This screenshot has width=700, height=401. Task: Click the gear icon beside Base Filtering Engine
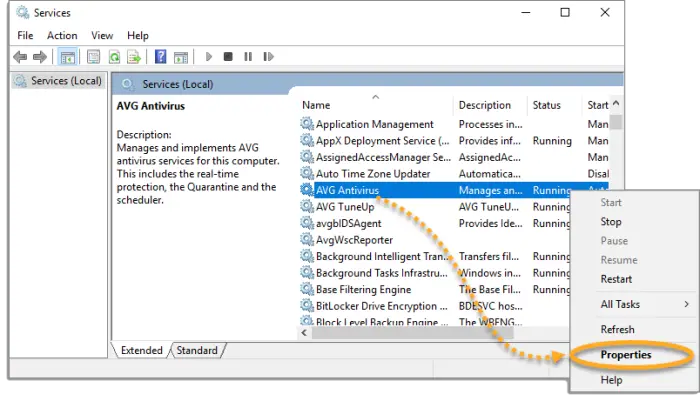pyautogui.click(x=307, y=289)
